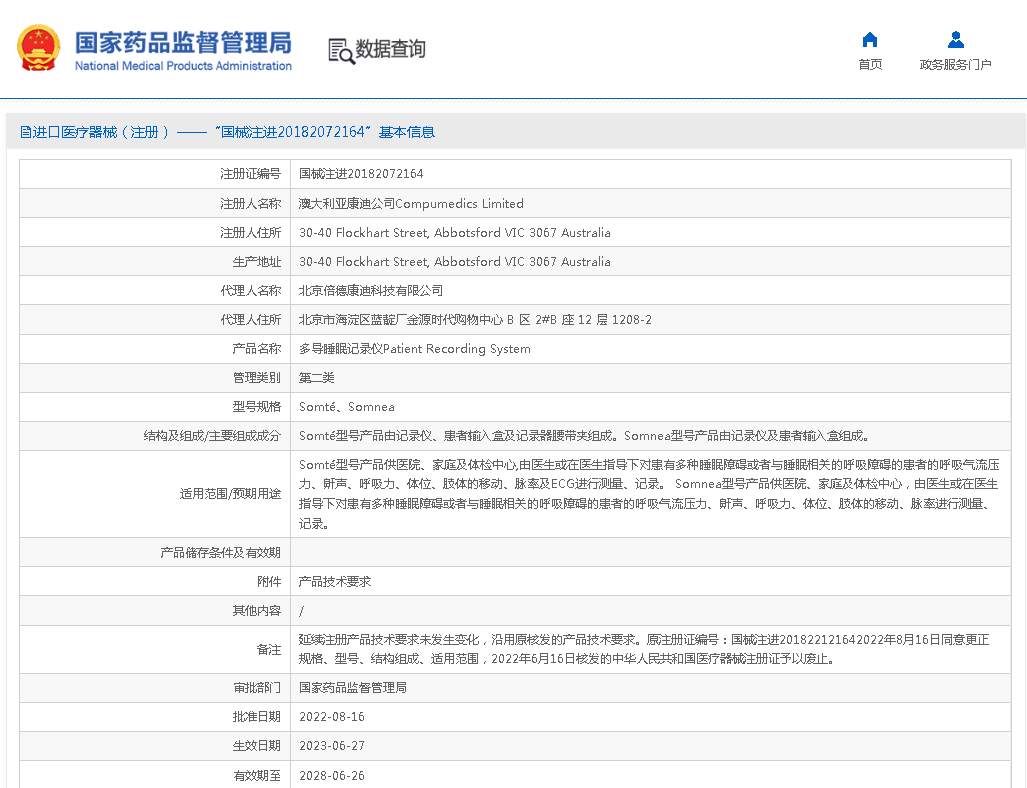Viewport: 1027px width, 788px height.
Task: Click the 产品名称 row label
Action: click(x=257, y=348)
